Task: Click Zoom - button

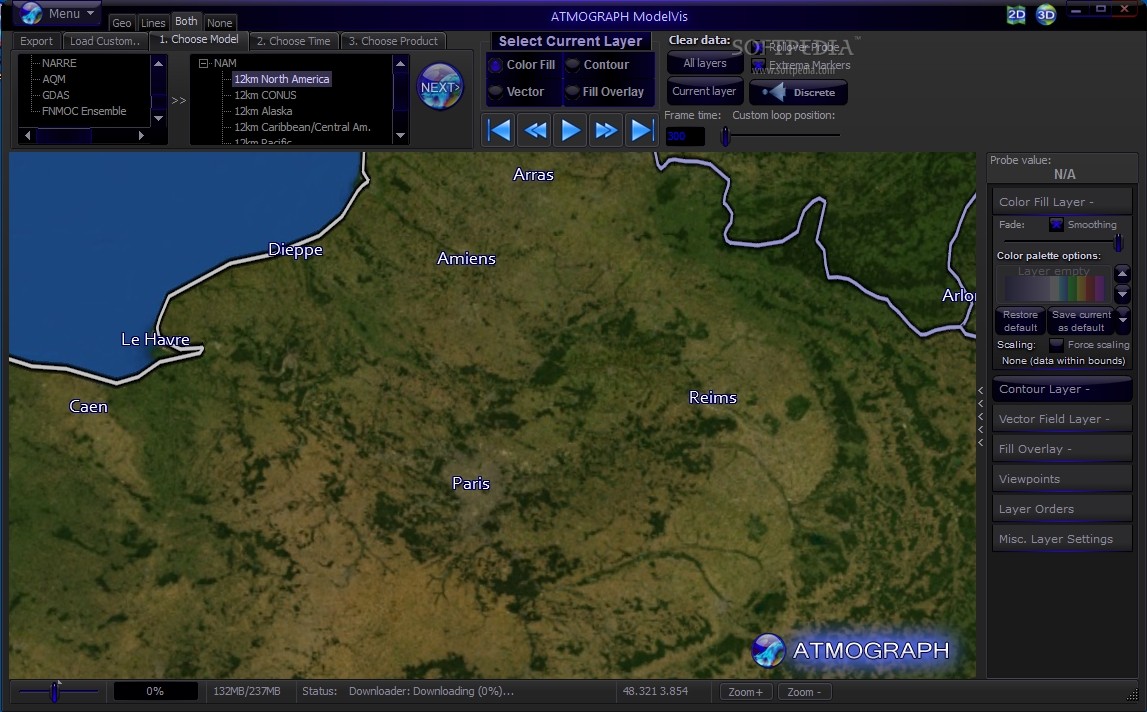Action: pos(804,692)
